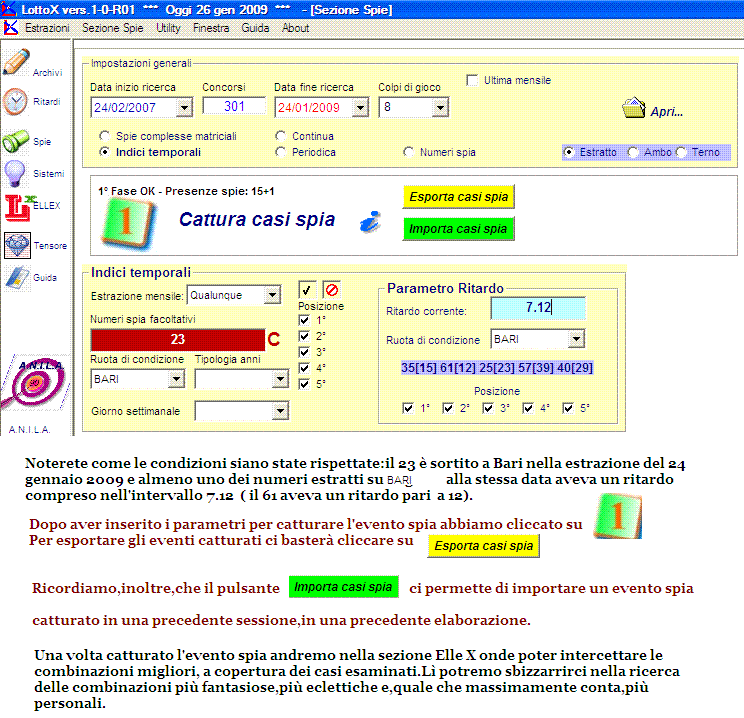Open the Finestra menu
The width and height of the screenshot is (744, 718).
[x=211, y=28]
